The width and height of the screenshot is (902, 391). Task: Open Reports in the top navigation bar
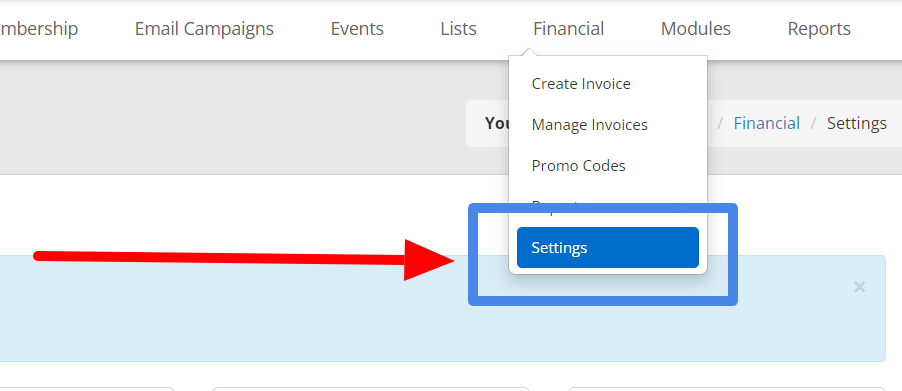point(819,29)
